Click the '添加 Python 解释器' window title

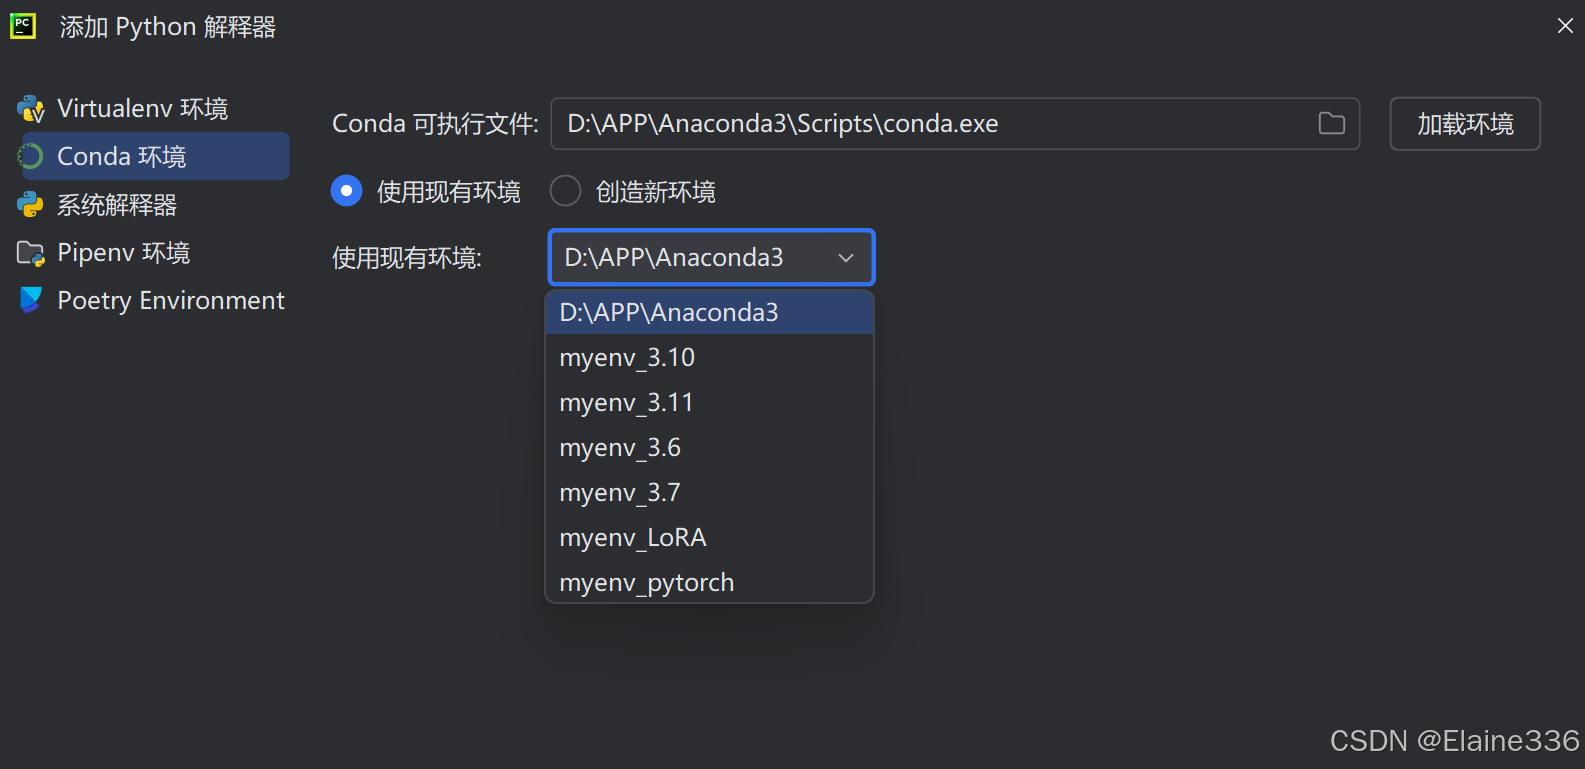[167, 27]
